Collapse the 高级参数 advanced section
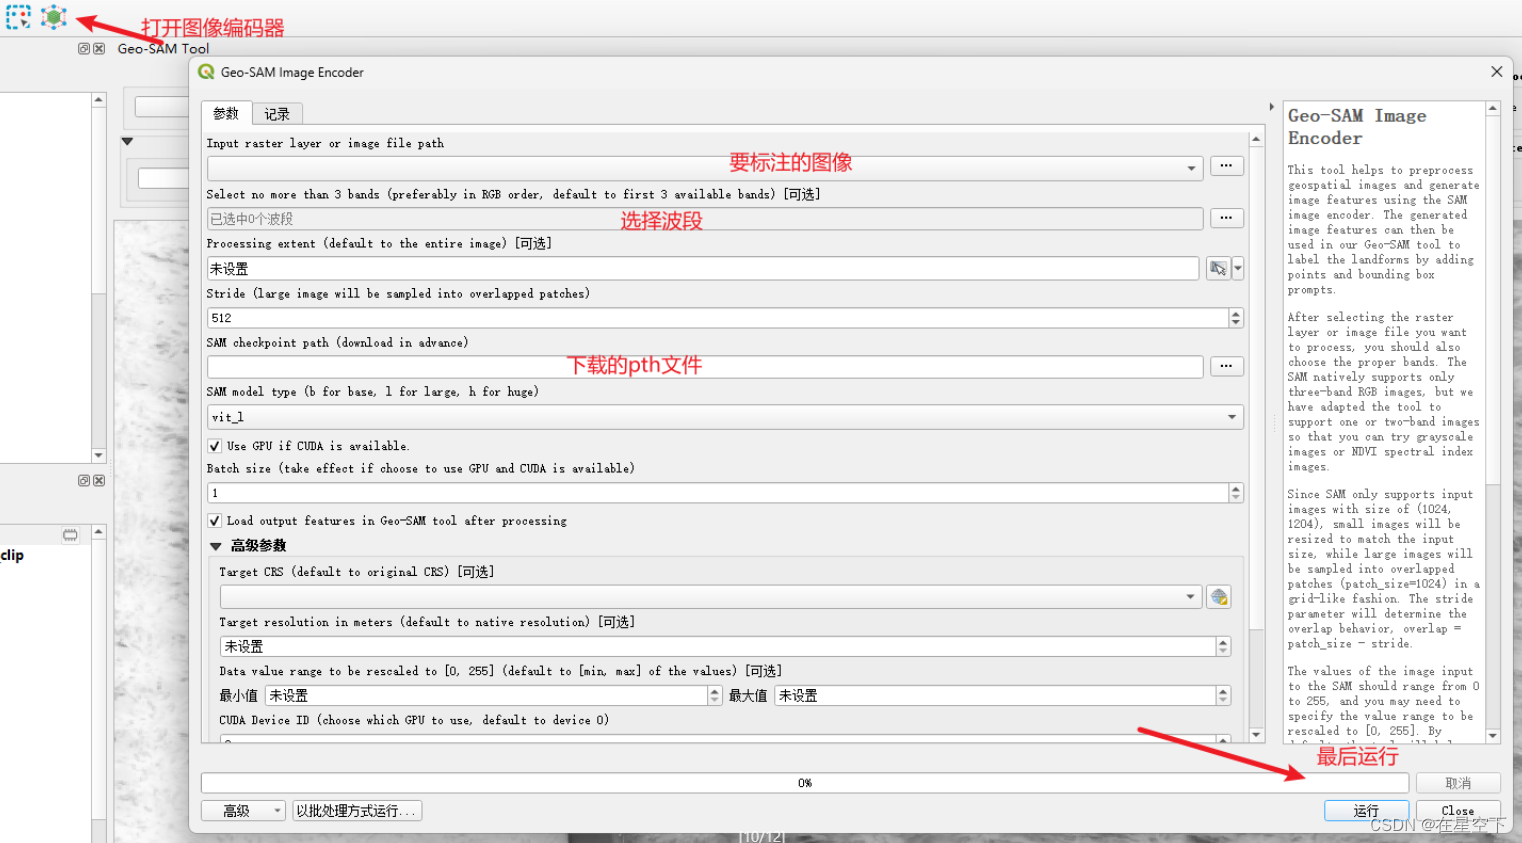The width and height of the screenshot is (1522, 843). (x=215, y=546)
